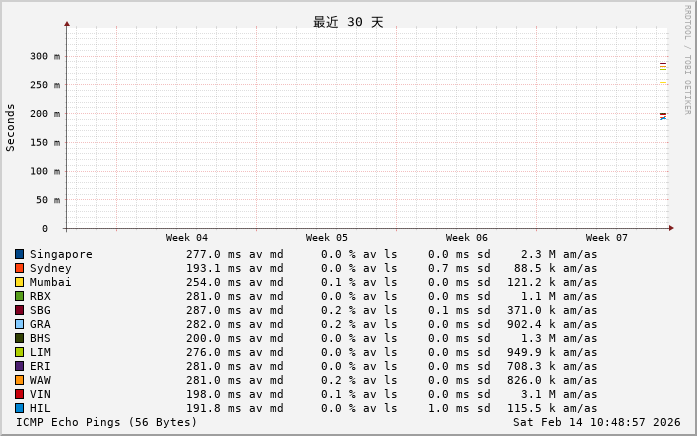Click the Singapore legend color swatch
The width and height of the screenshot is (697, 436).
click(19, 254)
